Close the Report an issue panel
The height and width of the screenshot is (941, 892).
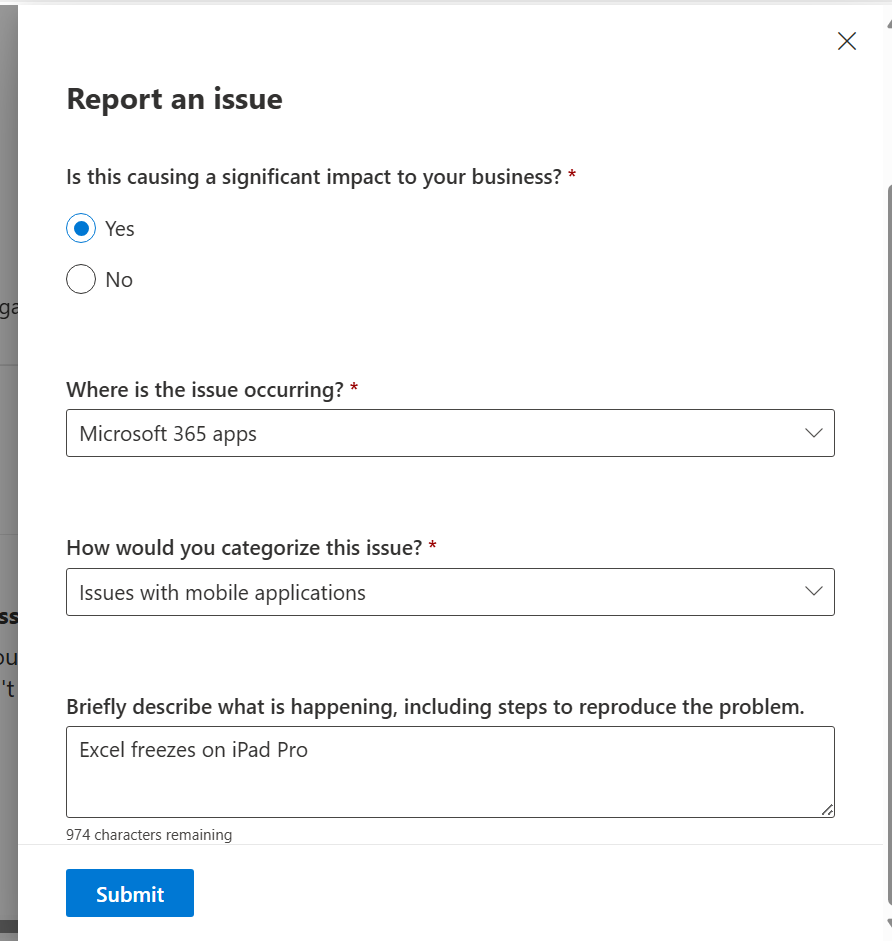pos(846,41)
